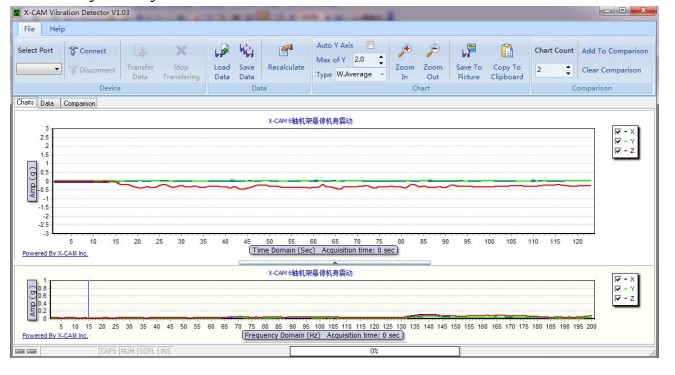This screenshot has width=675, height=375.
Task: Maximize the X-CAM Vibration Detector window
Action: (x=622, y=11)
